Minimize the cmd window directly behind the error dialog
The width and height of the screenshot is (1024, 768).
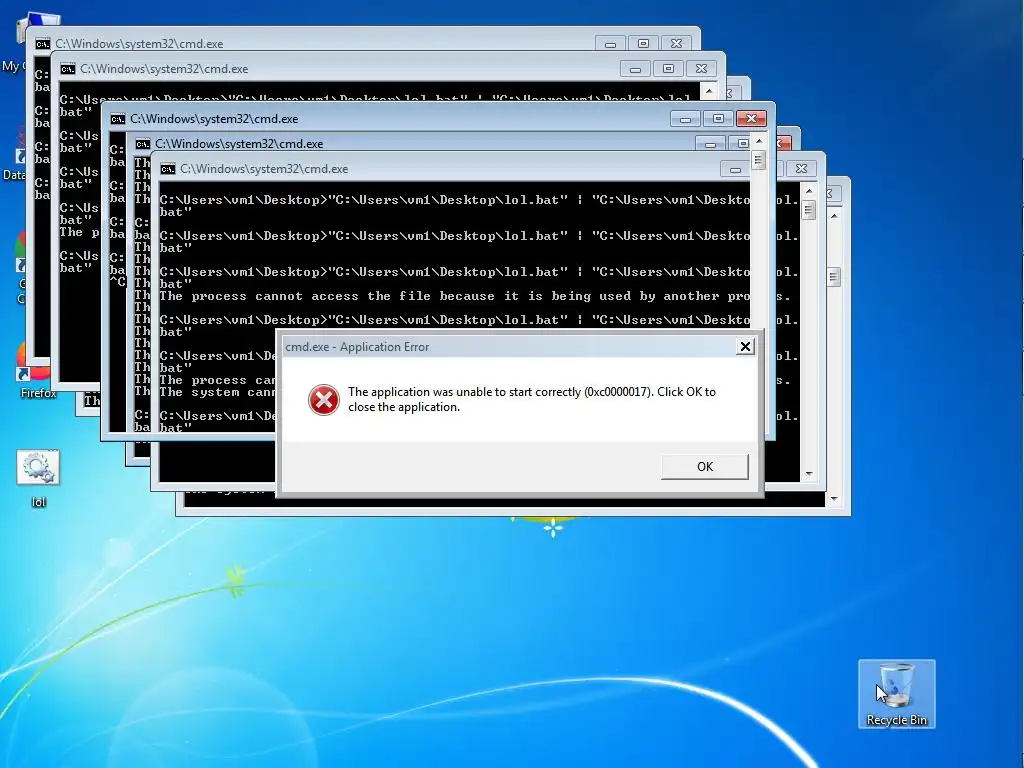pyautogui.click(x=735, y=169)
